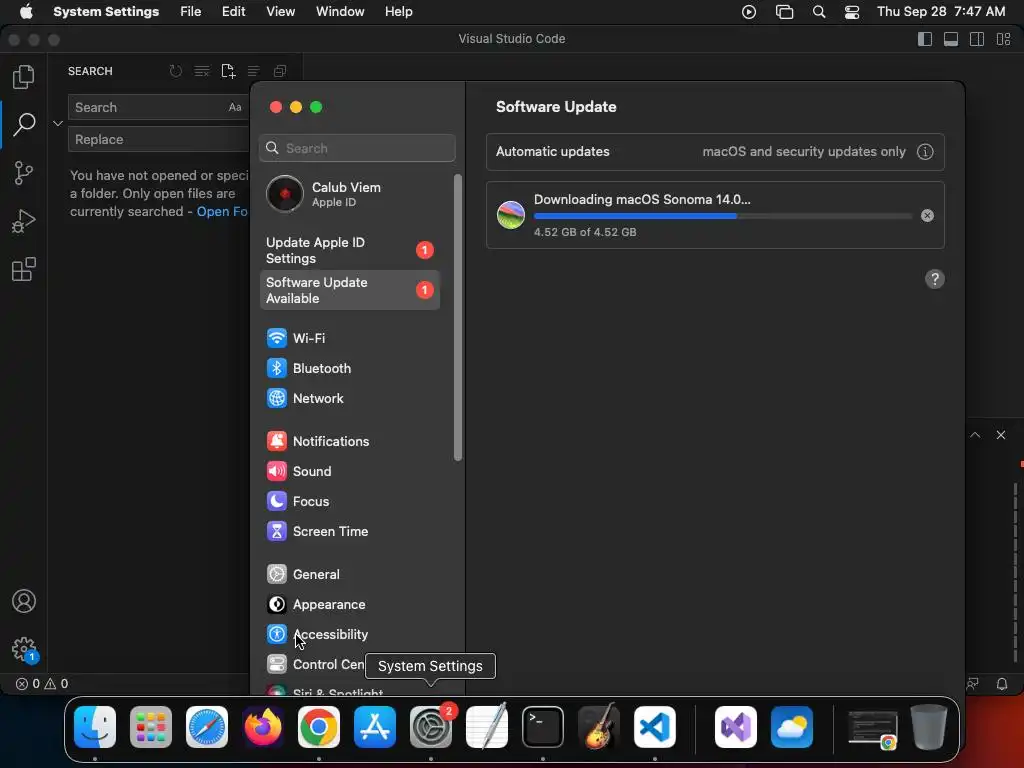1024x768 pixels.
Task: Open GarageBand from the Dock
Action: (x=599, y=727)
